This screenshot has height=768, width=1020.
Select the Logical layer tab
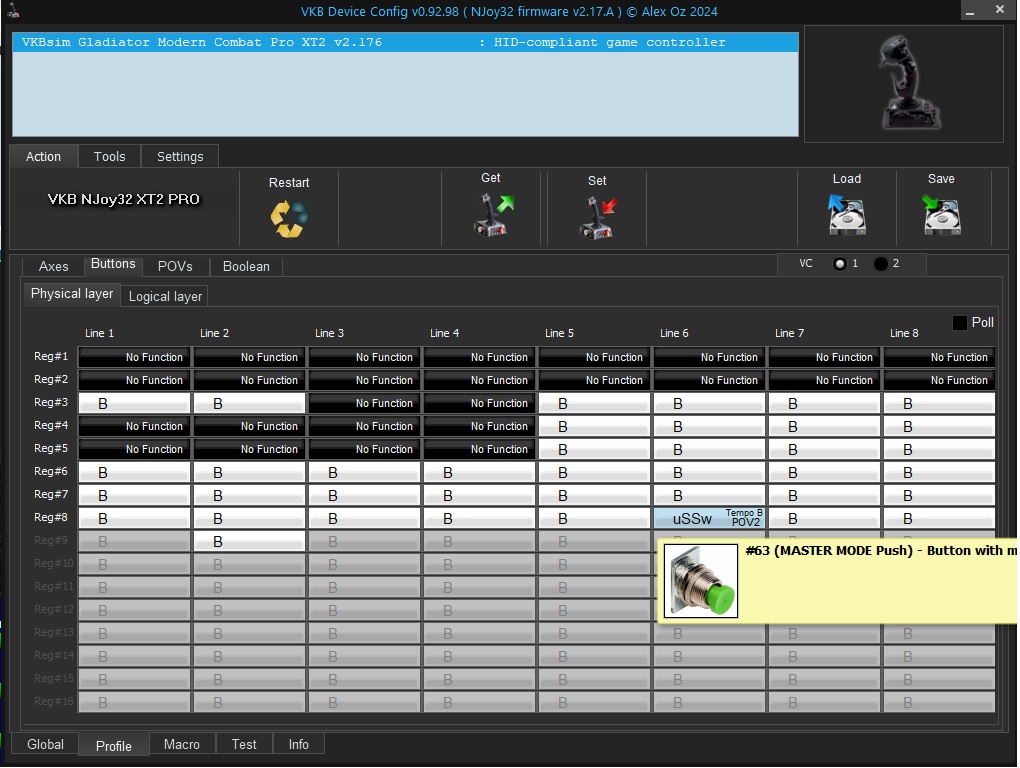165,297
